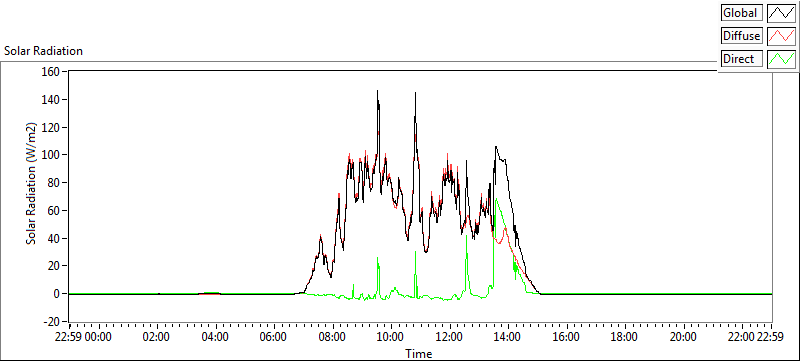The image size is (800, 361).
Task: Click the 60 y-axis tick label
Action: [55, 210]
